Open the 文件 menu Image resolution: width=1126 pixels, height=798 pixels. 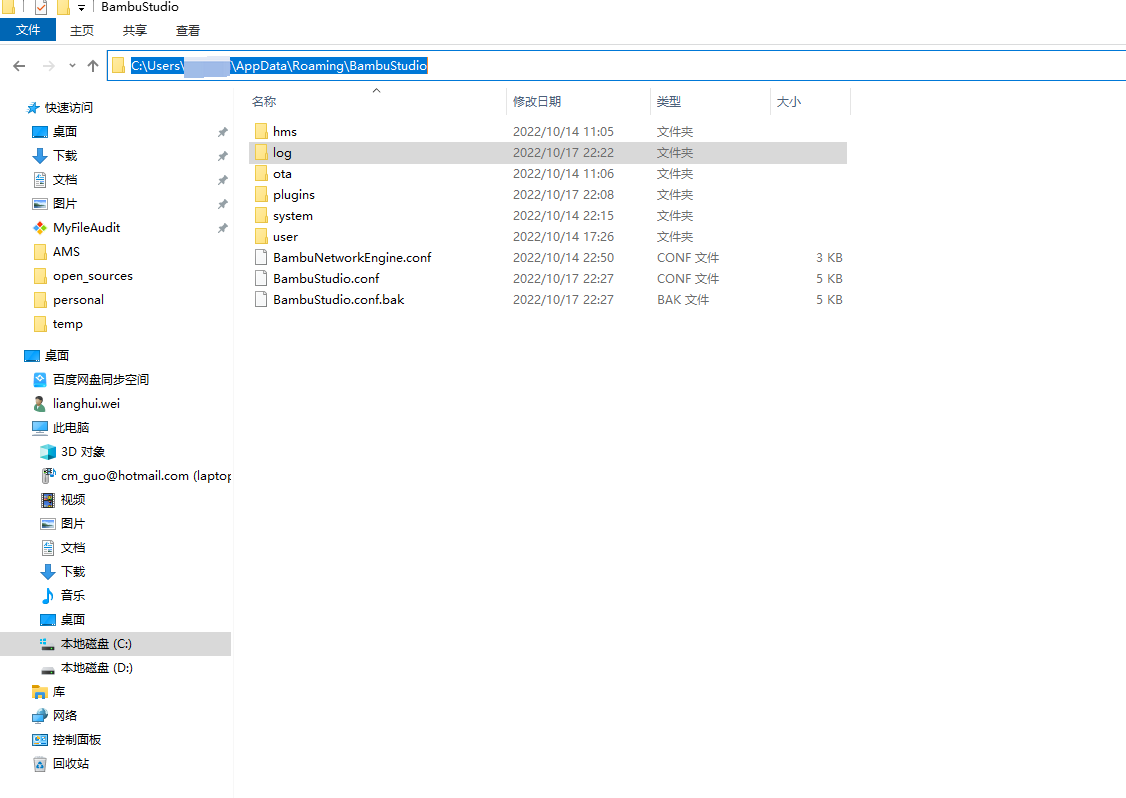(x=28, y=30)
